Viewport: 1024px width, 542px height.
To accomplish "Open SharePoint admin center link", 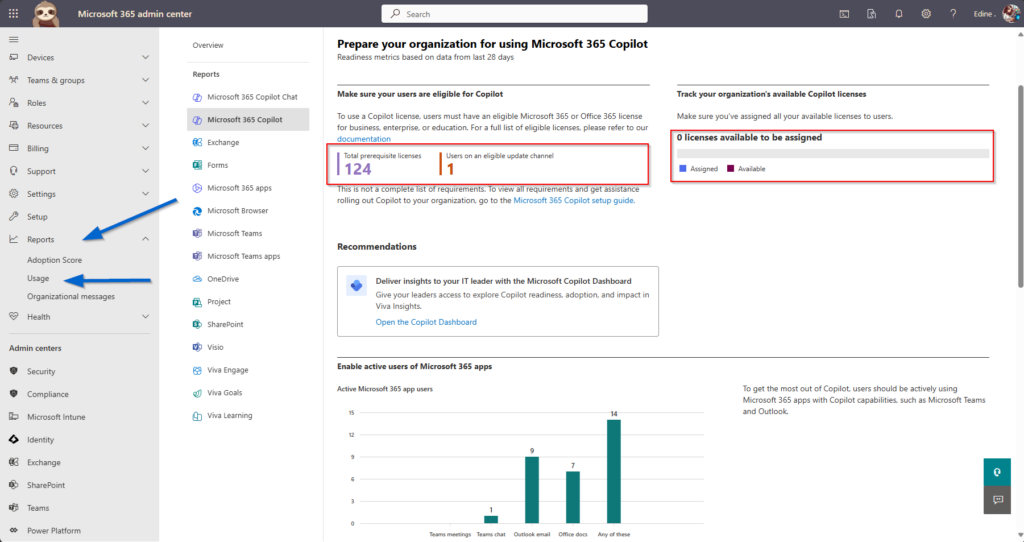I will coord(46,485).
